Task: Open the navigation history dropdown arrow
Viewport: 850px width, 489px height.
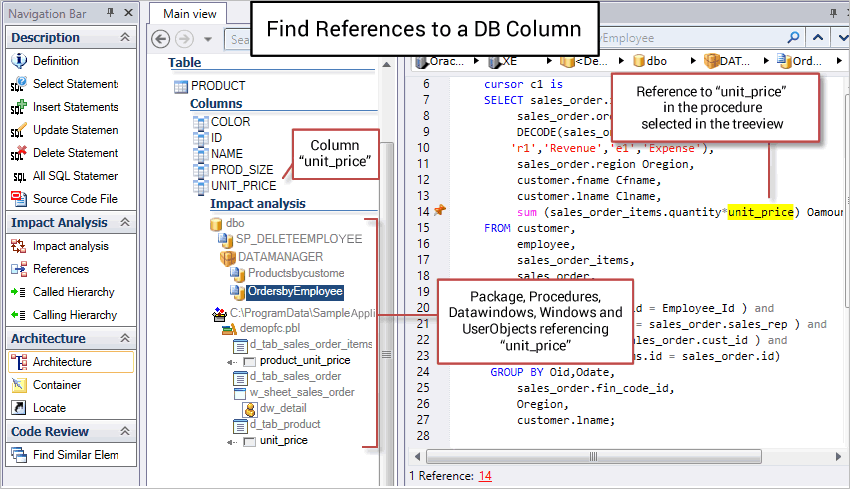Action: pyautogui.click(x=208, y=39)
